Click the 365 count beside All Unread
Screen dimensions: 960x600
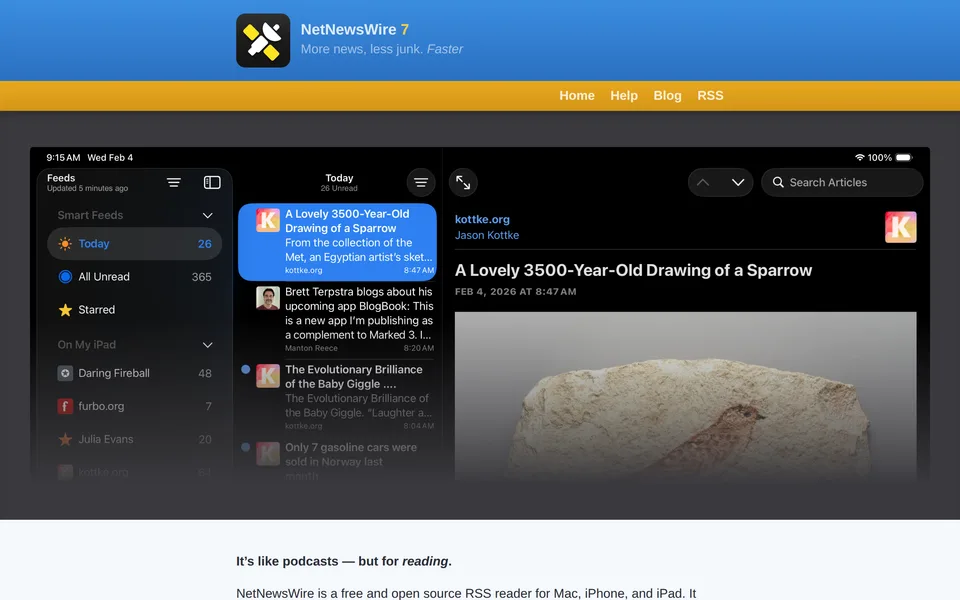[201, 277]
